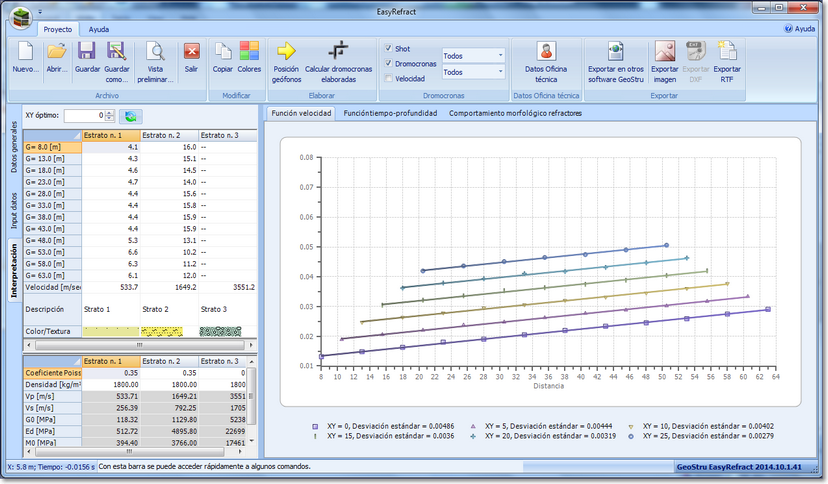The width and height of the screenshot is (828, 484).
Task: Select the Input datos side tab
Action: 14,211
